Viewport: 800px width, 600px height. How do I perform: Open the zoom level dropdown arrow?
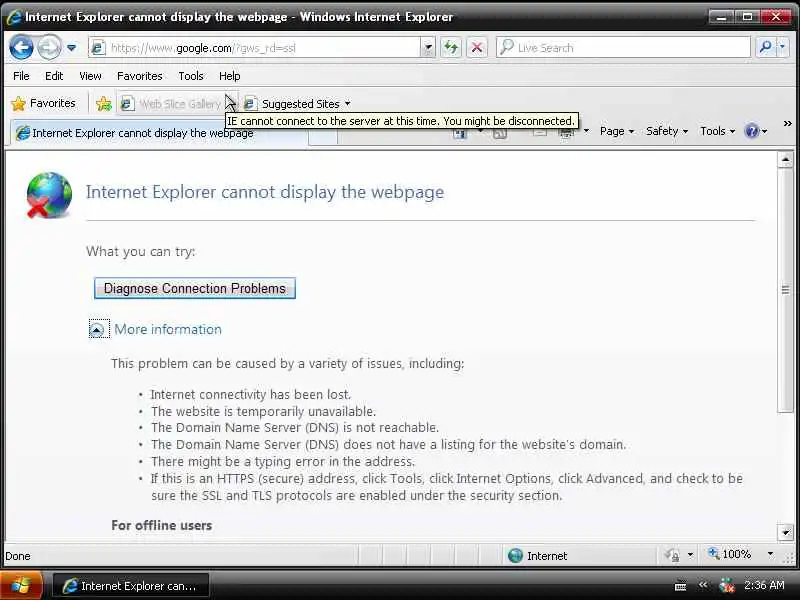tap(770, 555)
